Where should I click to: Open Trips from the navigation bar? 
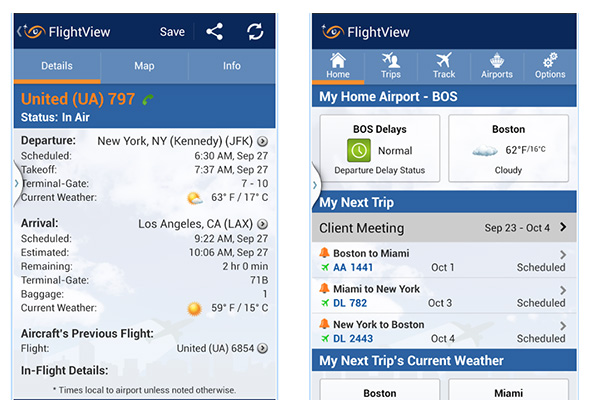[391, 65]
